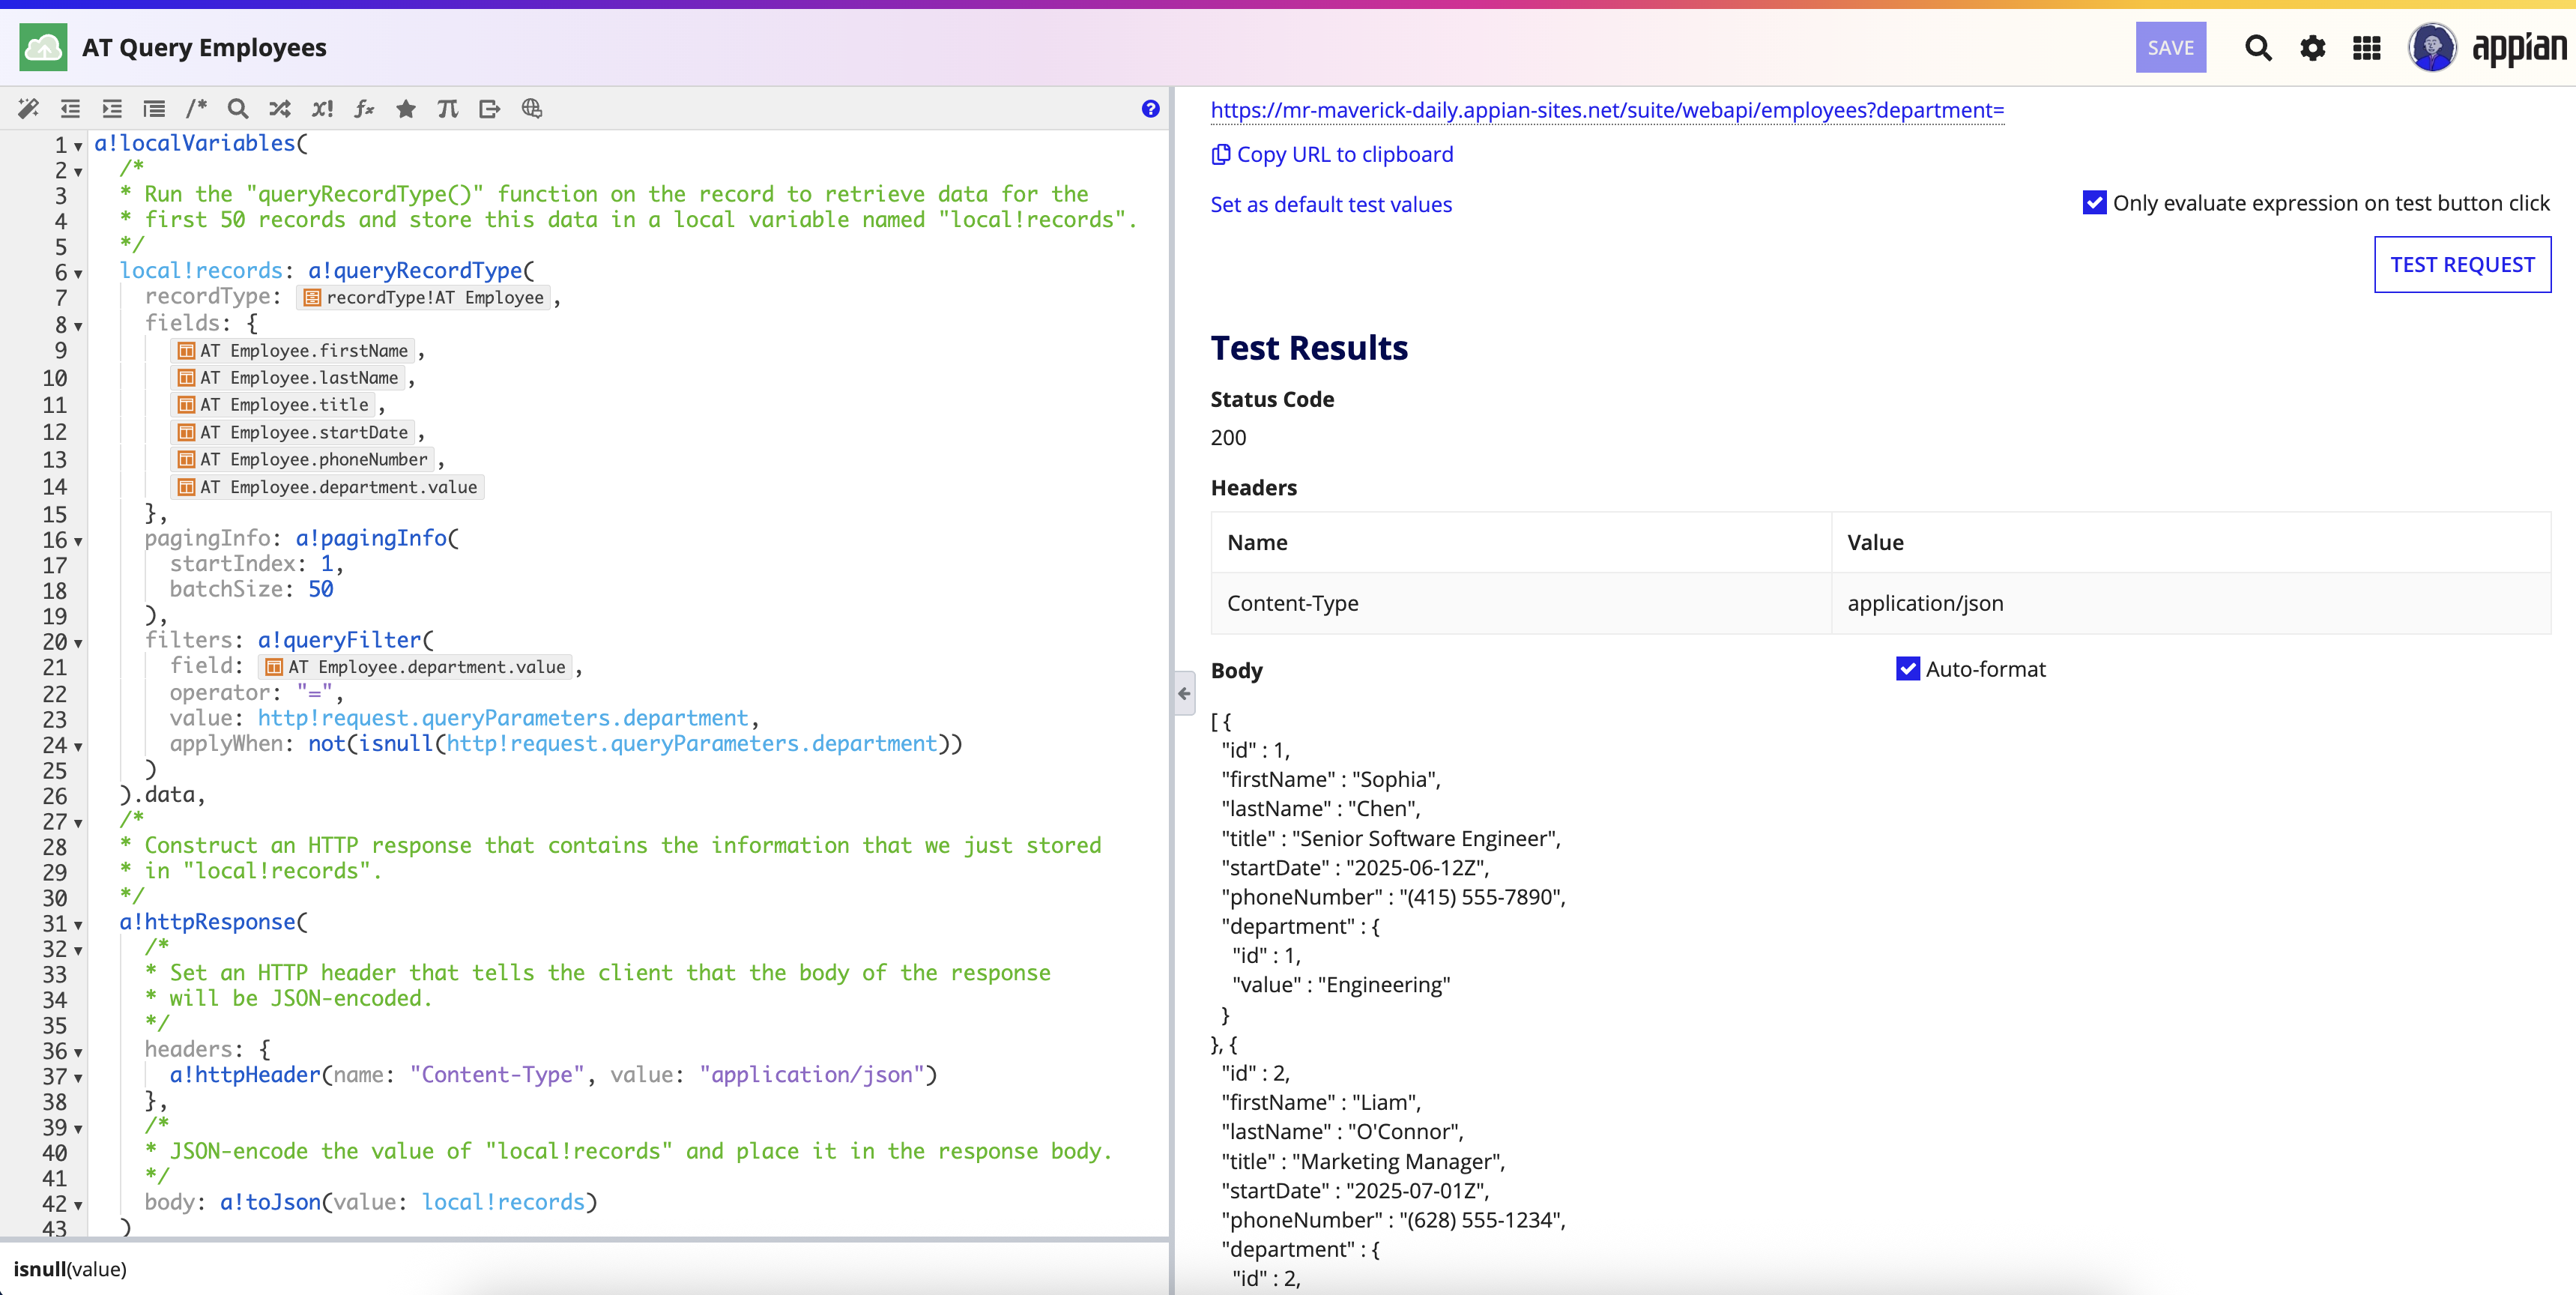Click the panel collapse arrow handle

tap(1184, 693)
